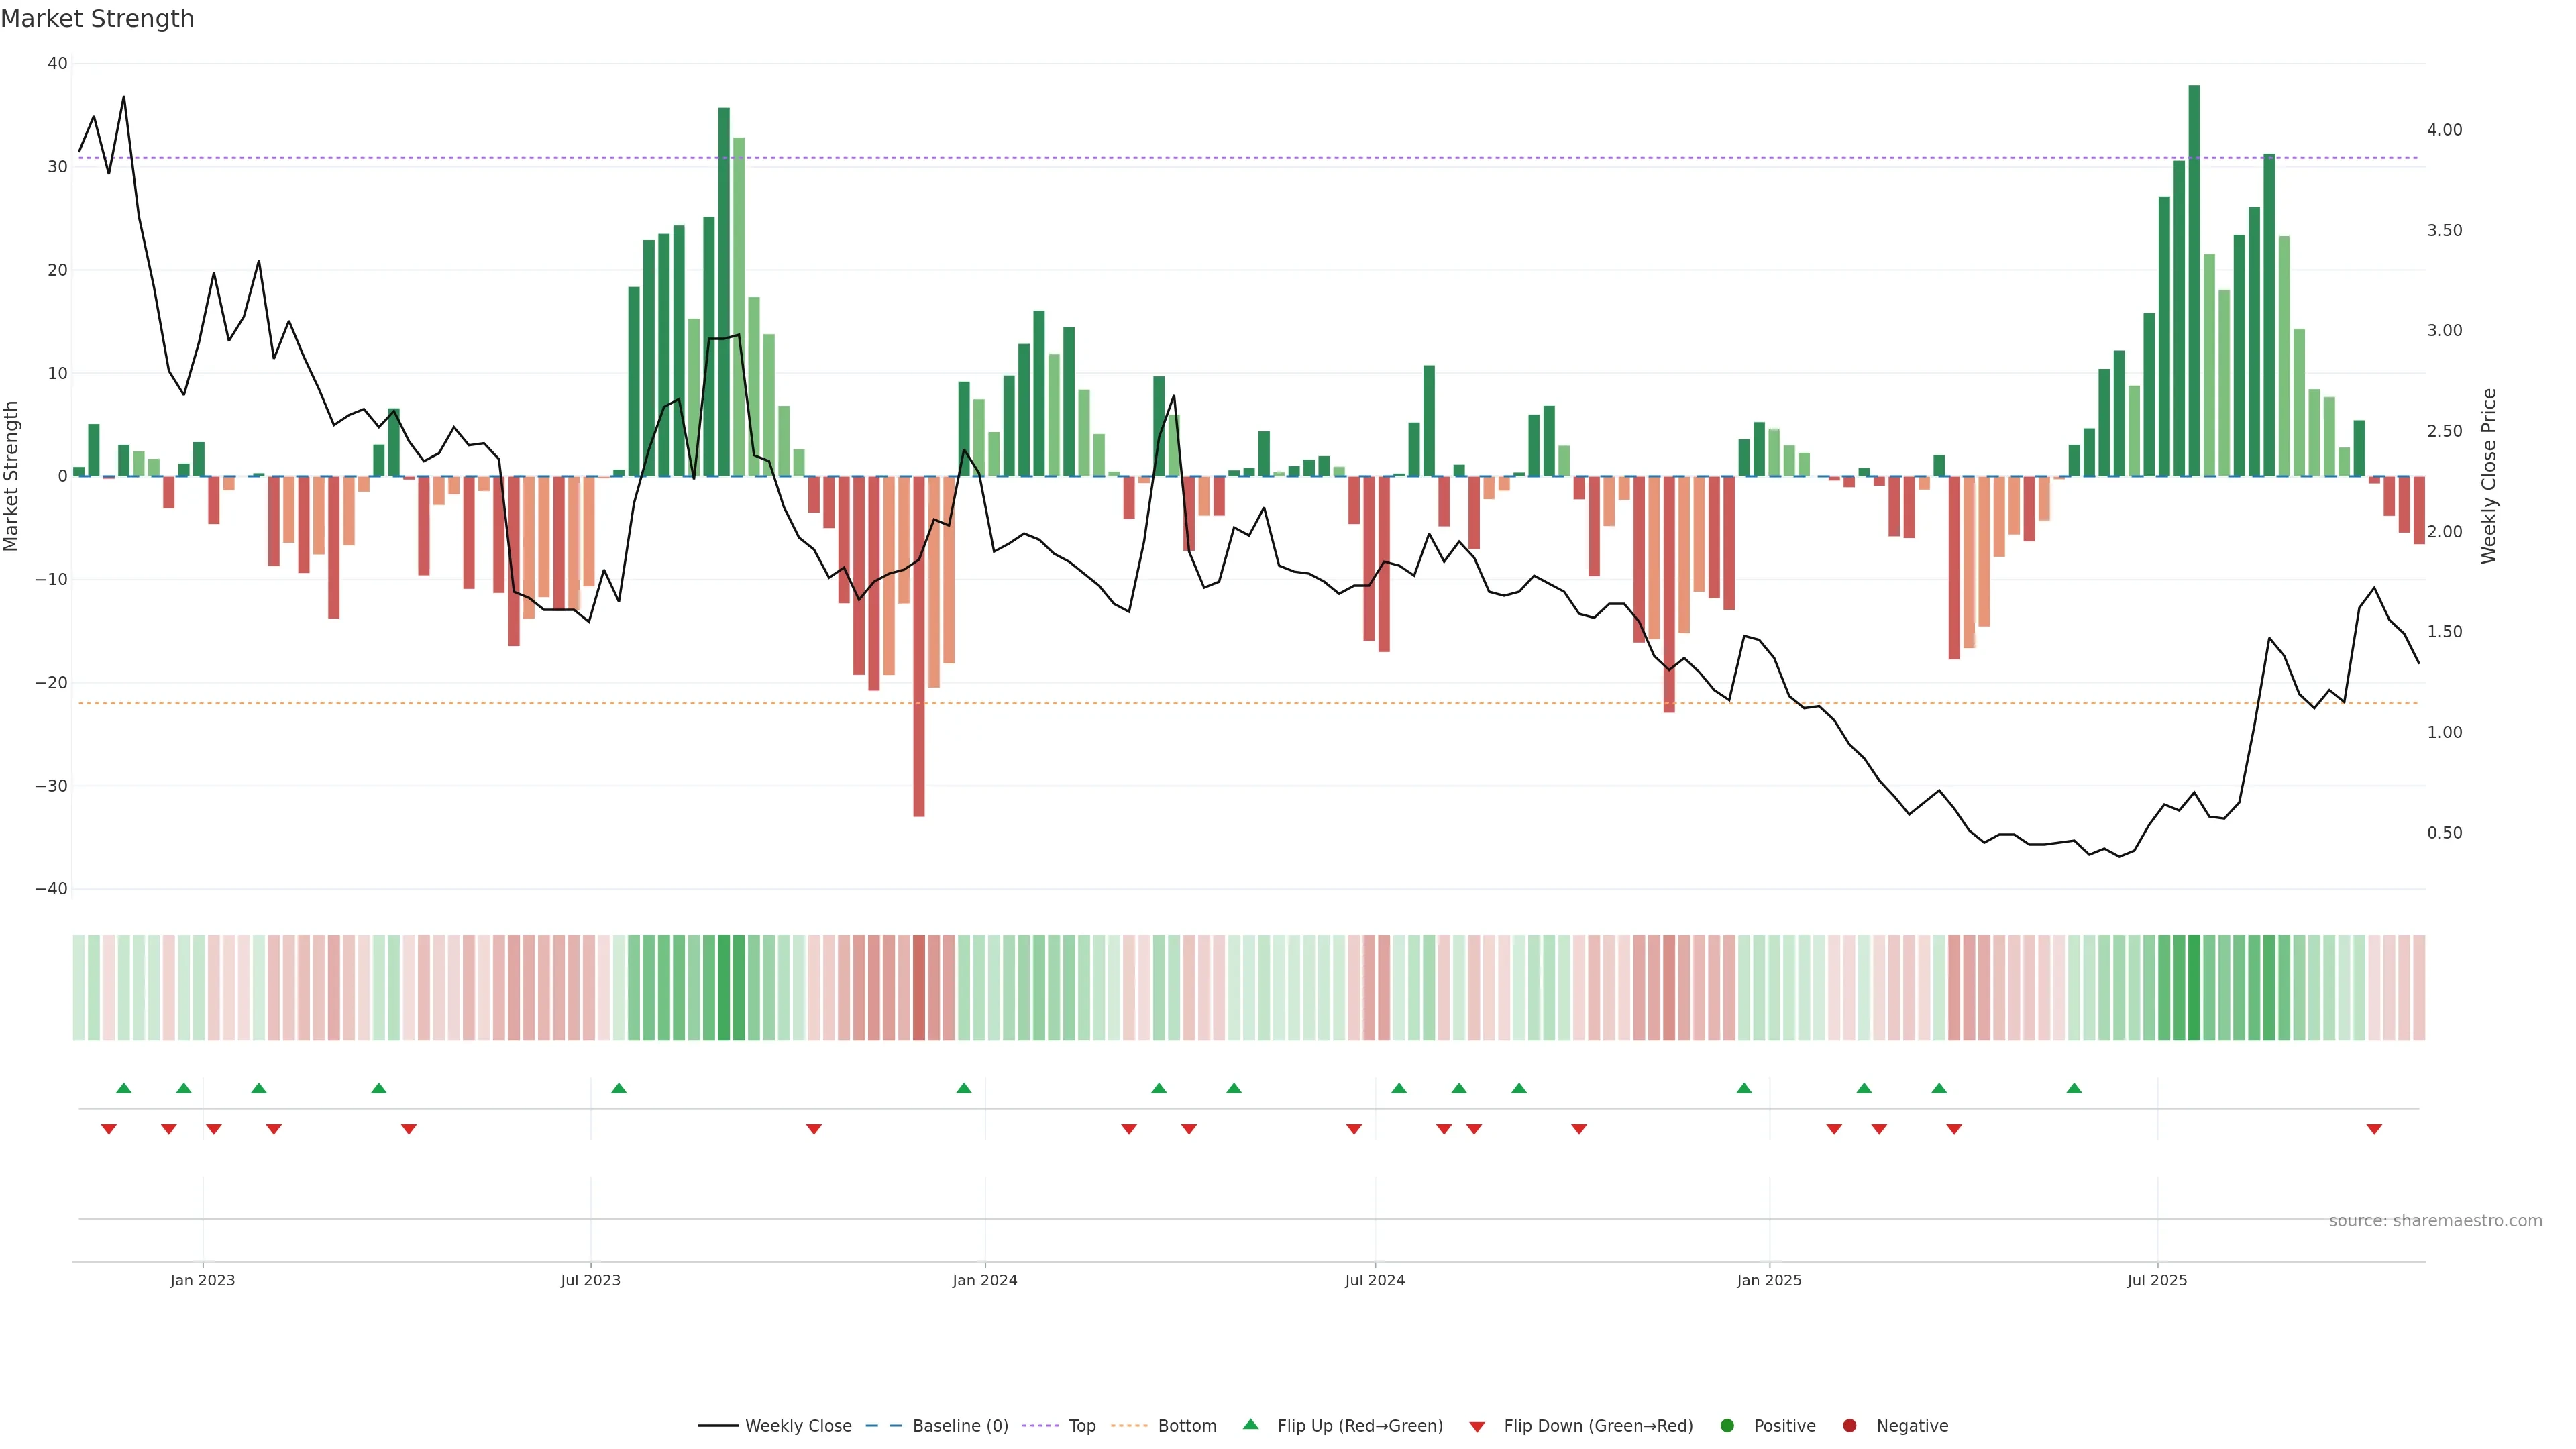The height and width of the screenshot is (1449, 2576).
Task: Click the Jul 2025 x-axis label
Action: (2157, 1280)
